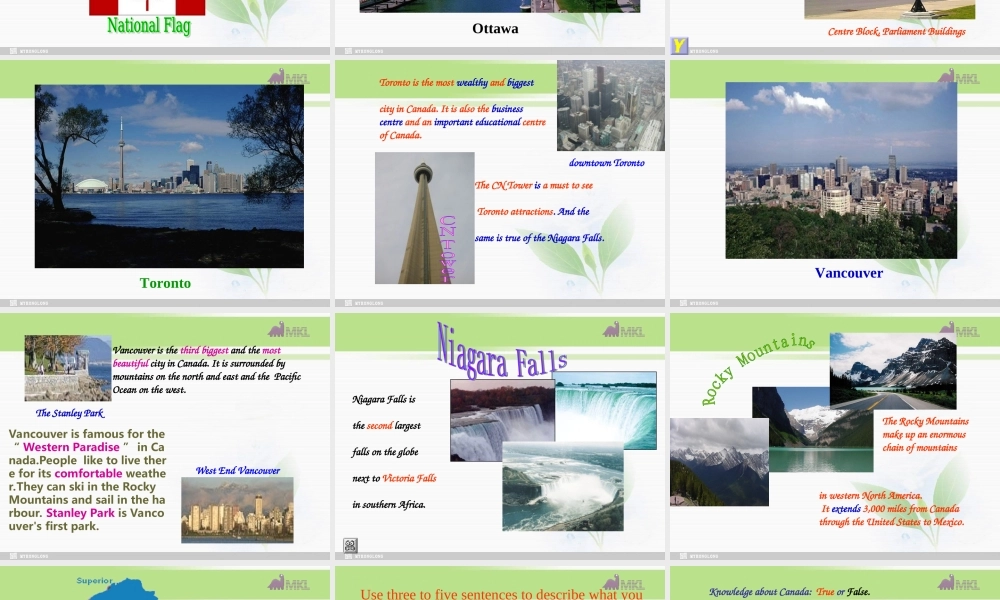Click the yellow Y icon above Vancouver slide
Viewport: 1000px width, 600px height.
(x=679, y=46)
